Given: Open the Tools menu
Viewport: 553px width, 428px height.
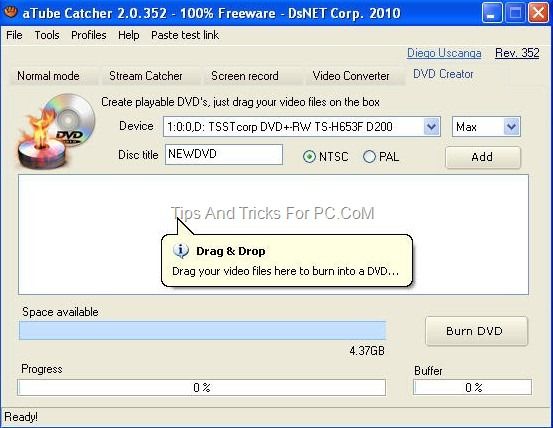Looking at the screenshot, I should [47, 35].
